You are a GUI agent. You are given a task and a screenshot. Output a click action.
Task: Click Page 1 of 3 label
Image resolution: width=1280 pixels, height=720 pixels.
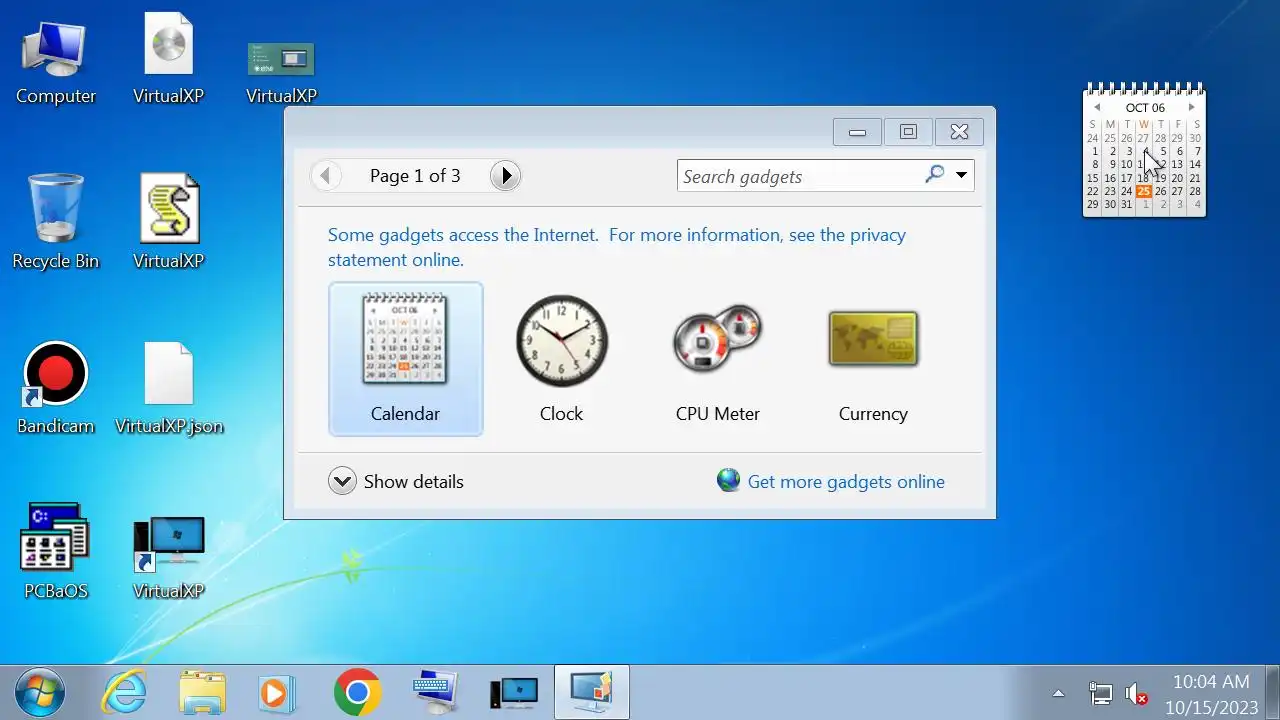tap(415, 176)
